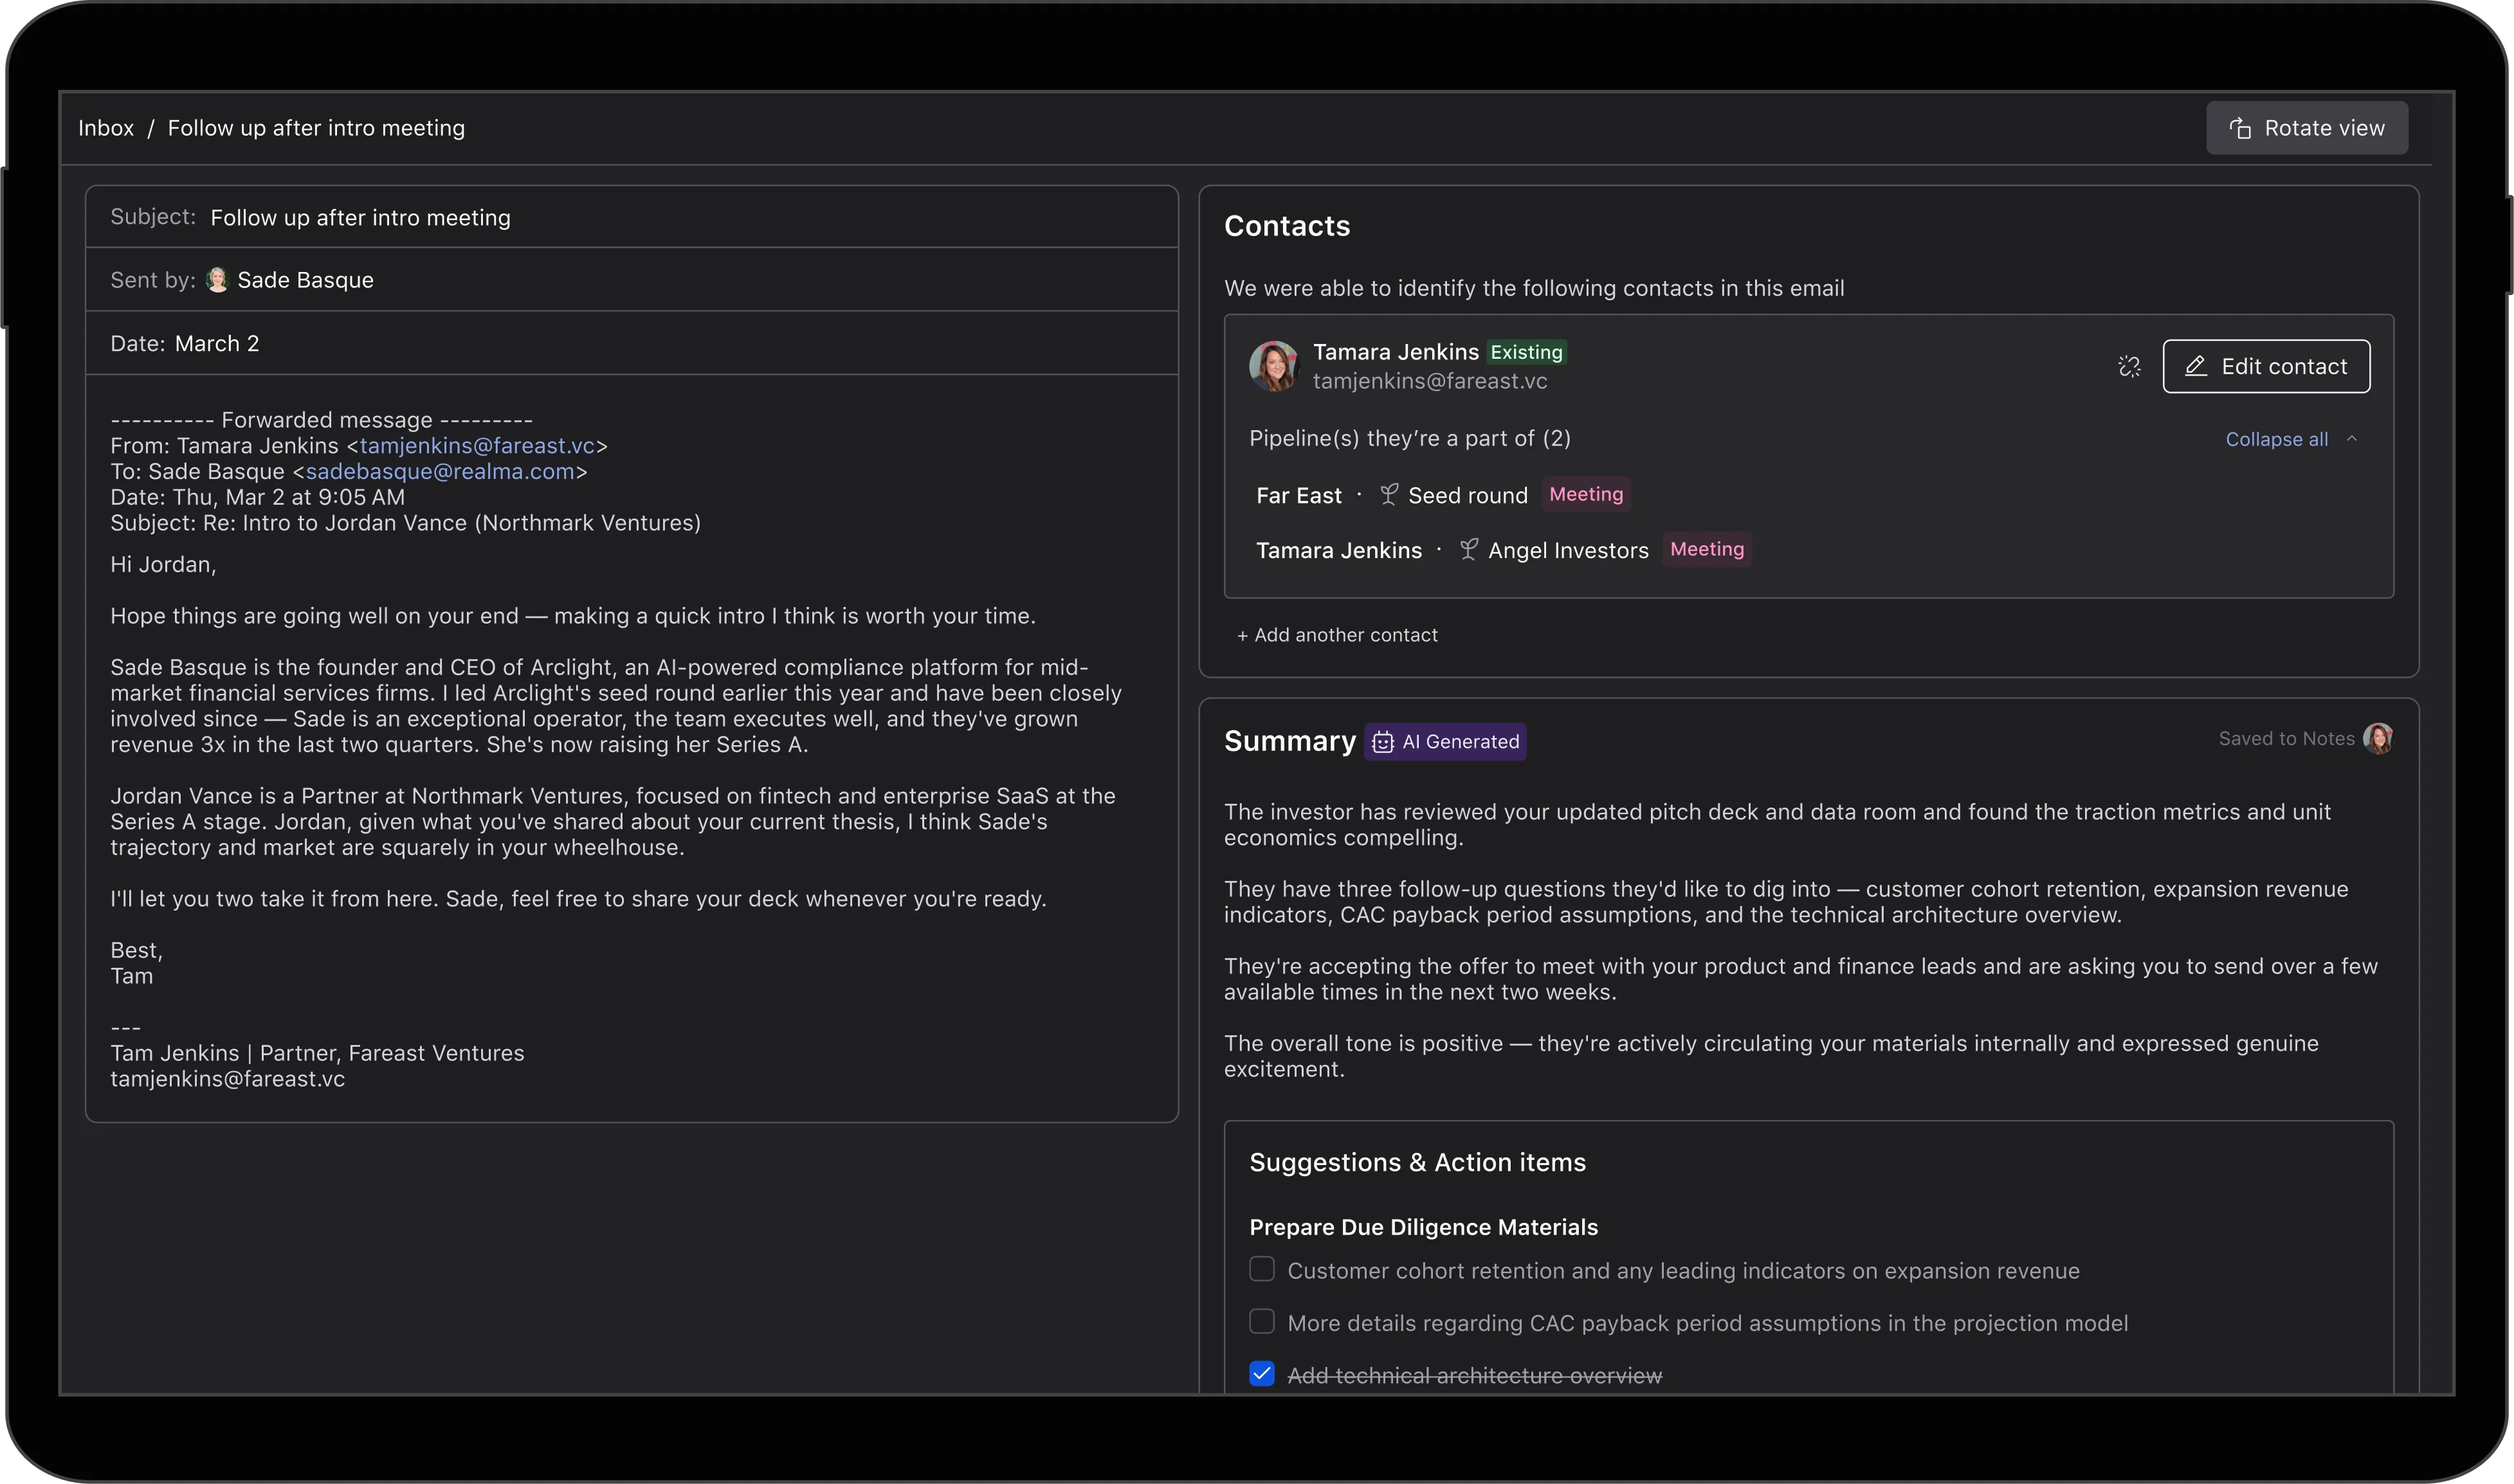The height and width of the screenshot is (1484, 2514).
Task: Click contact email tamjenkins@fareast.vc under Tamara Jenkins
Action: [x=1430, y=381]
